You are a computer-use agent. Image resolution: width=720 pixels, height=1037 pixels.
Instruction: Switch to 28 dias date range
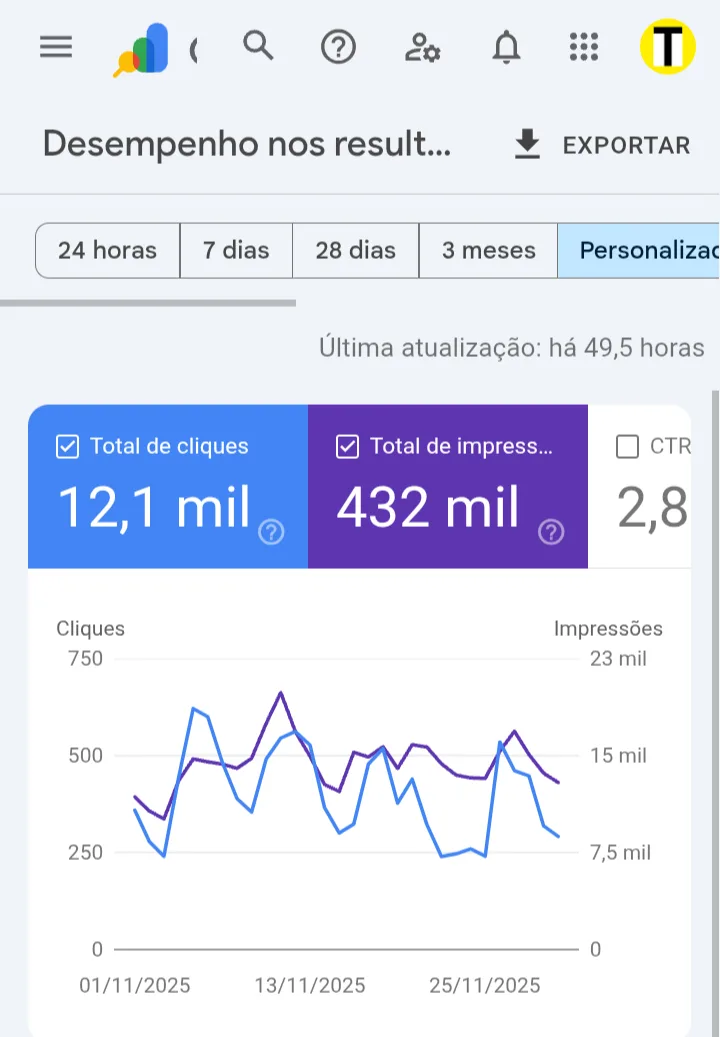[355, 250]
